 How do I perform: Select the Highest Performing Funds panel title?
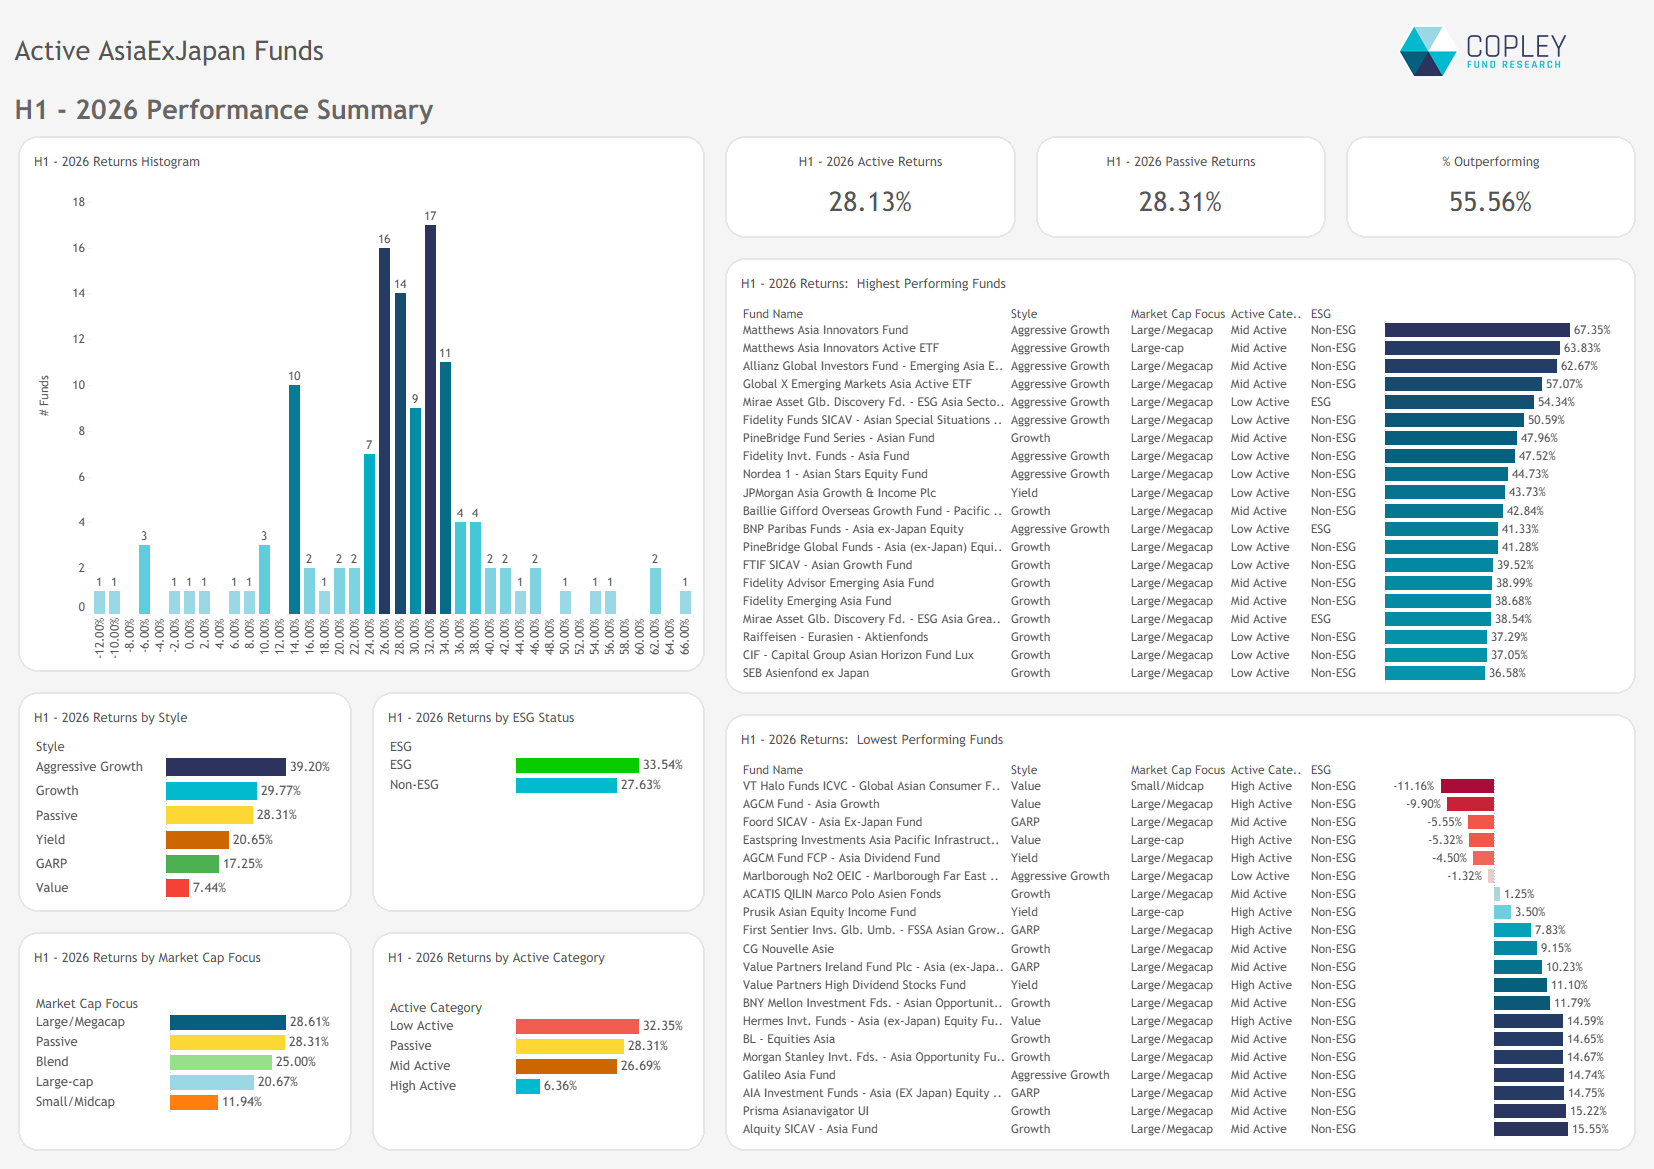click(873, 284)
